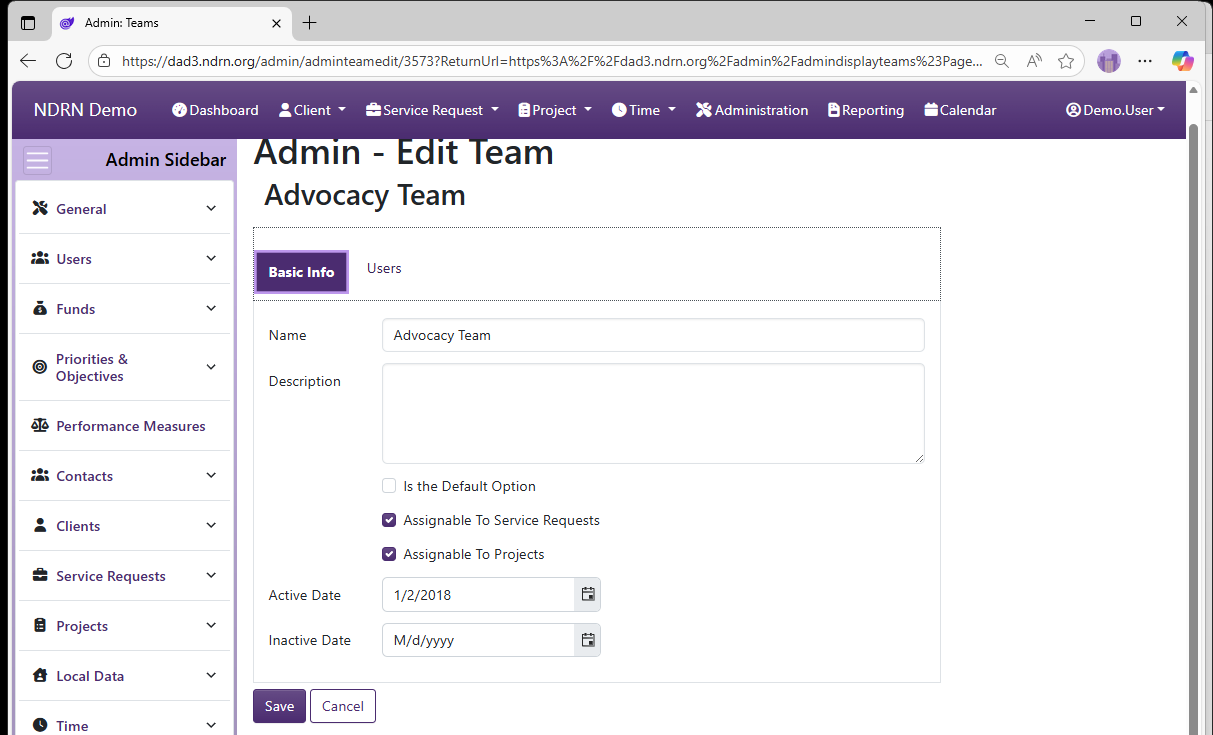
Task: Click the Active Date input field
Action: coord(478,594)
